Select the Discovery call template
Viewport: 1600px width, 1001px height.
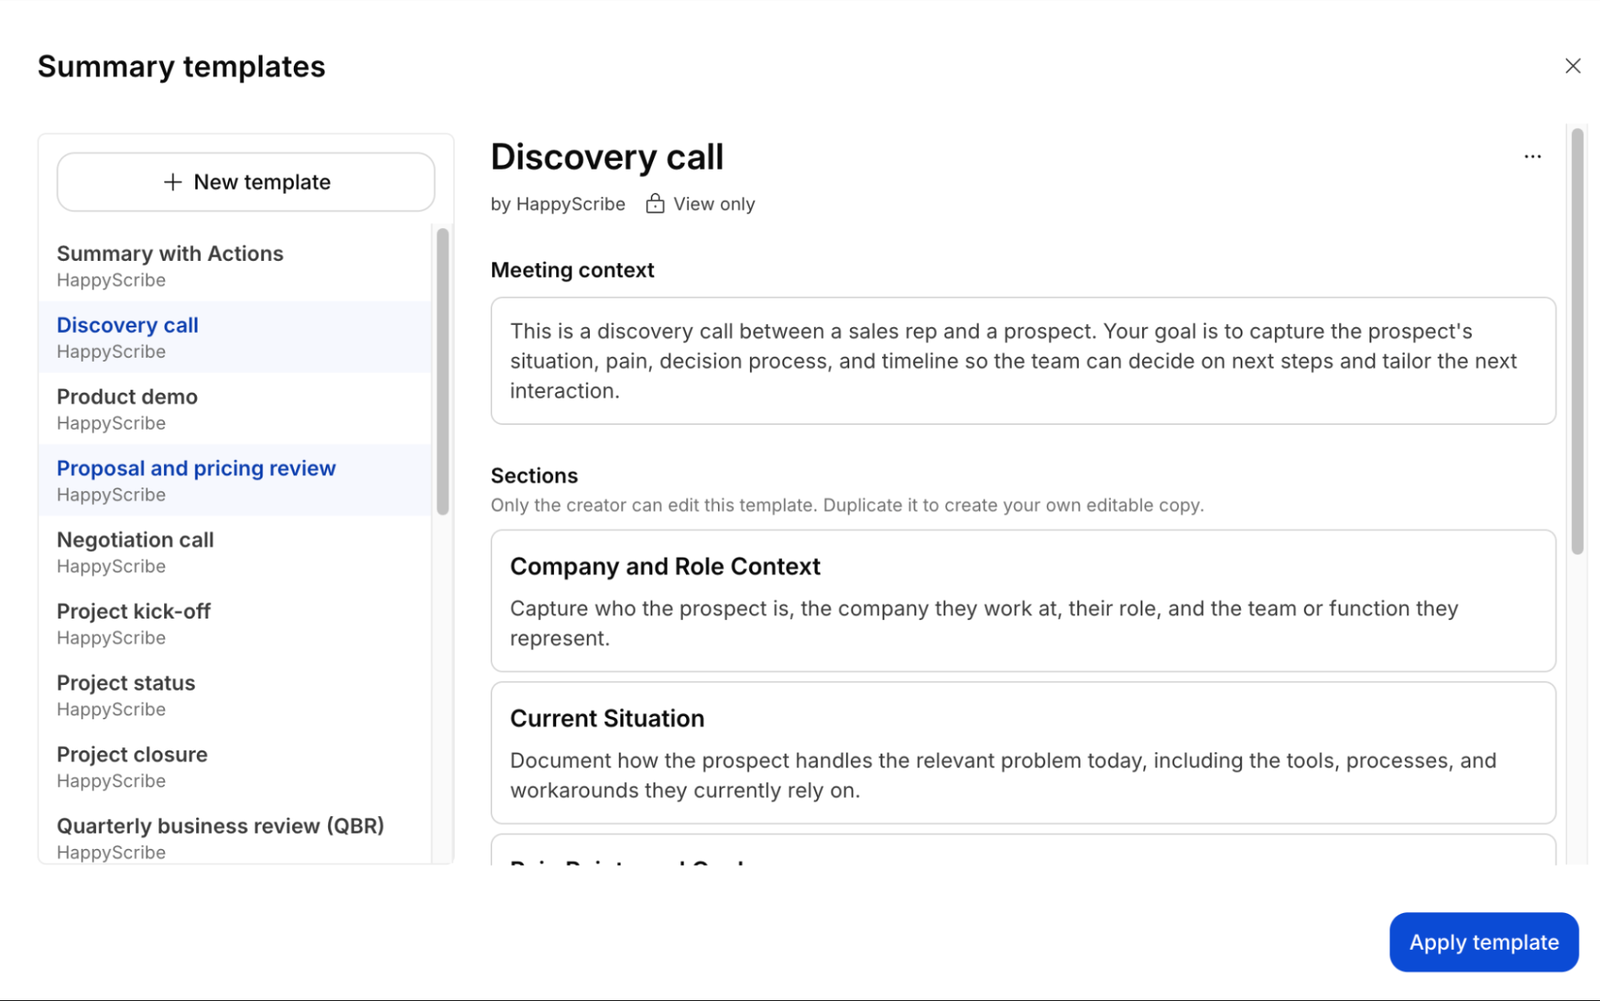click(x=236, y=337)
